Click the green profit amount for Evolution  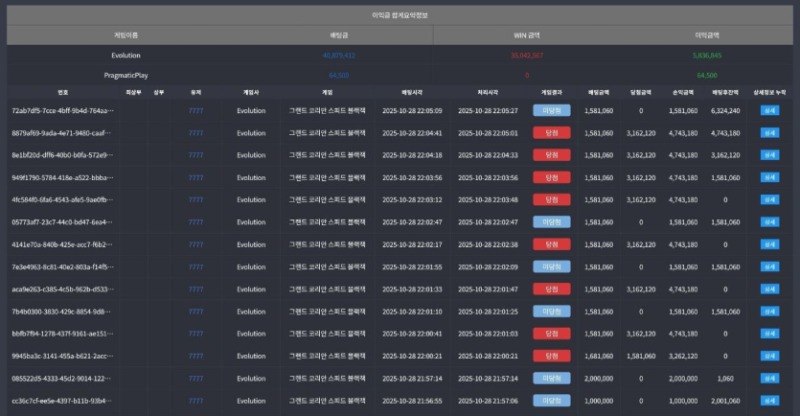pyautogui.click(x=707, y=56)
